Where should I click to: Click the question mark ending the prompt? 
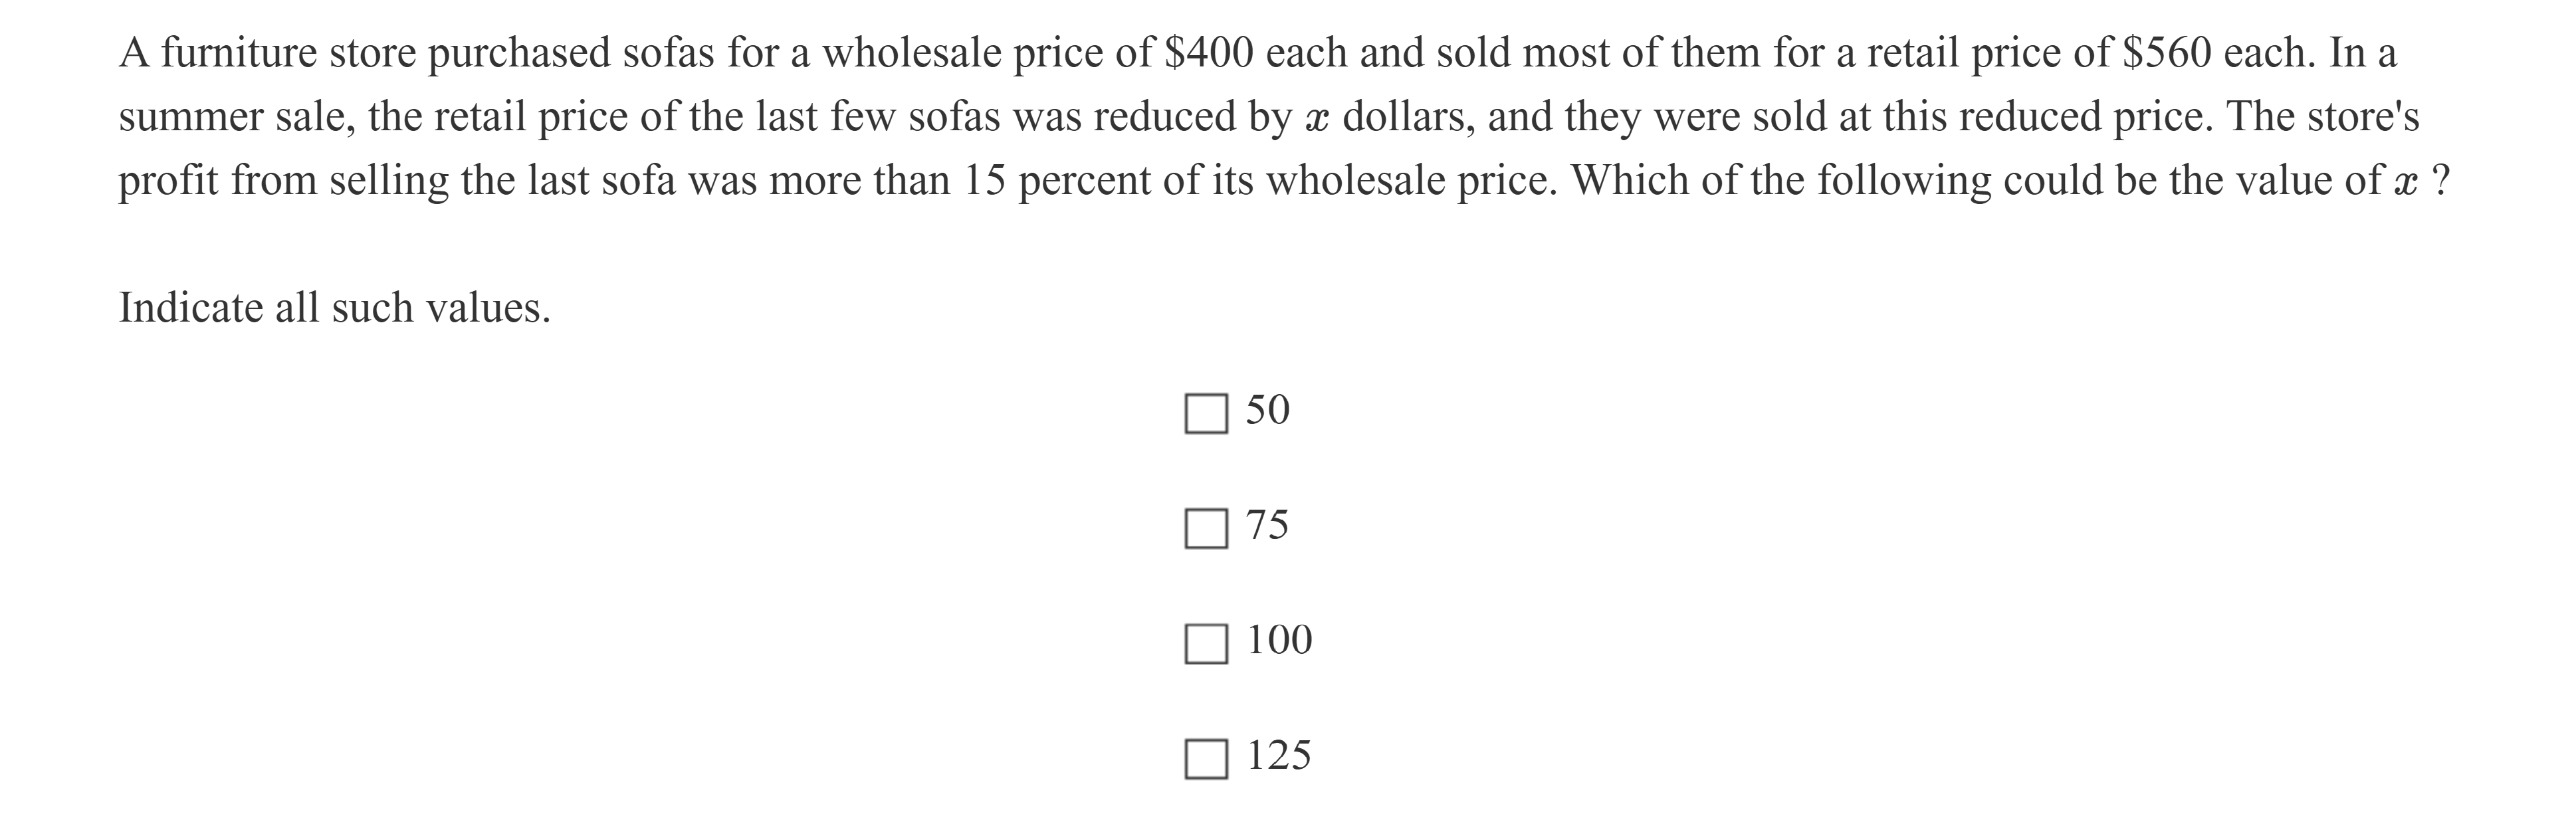click(2440, 181)
